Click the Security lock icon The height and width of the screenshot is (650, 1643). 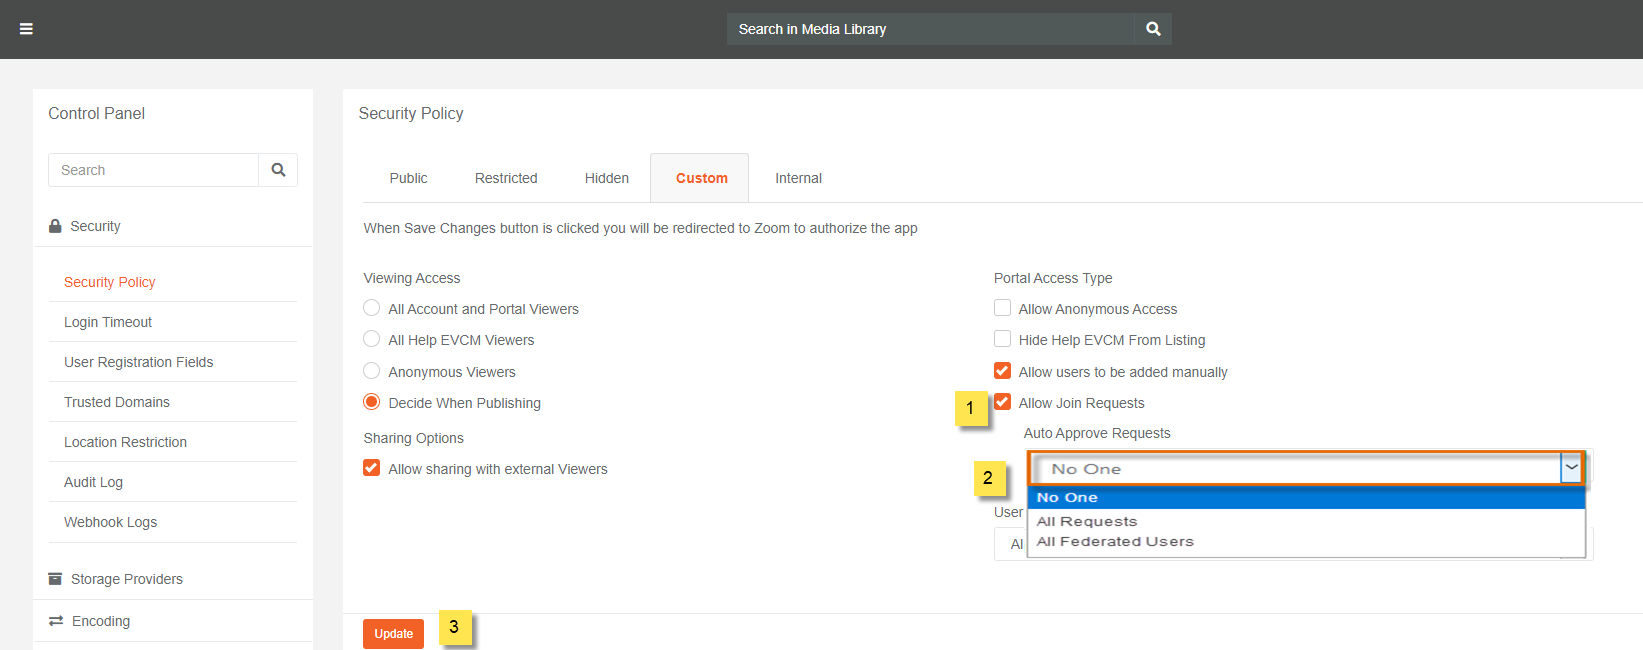pyautogui.click(x=55, y=227)
